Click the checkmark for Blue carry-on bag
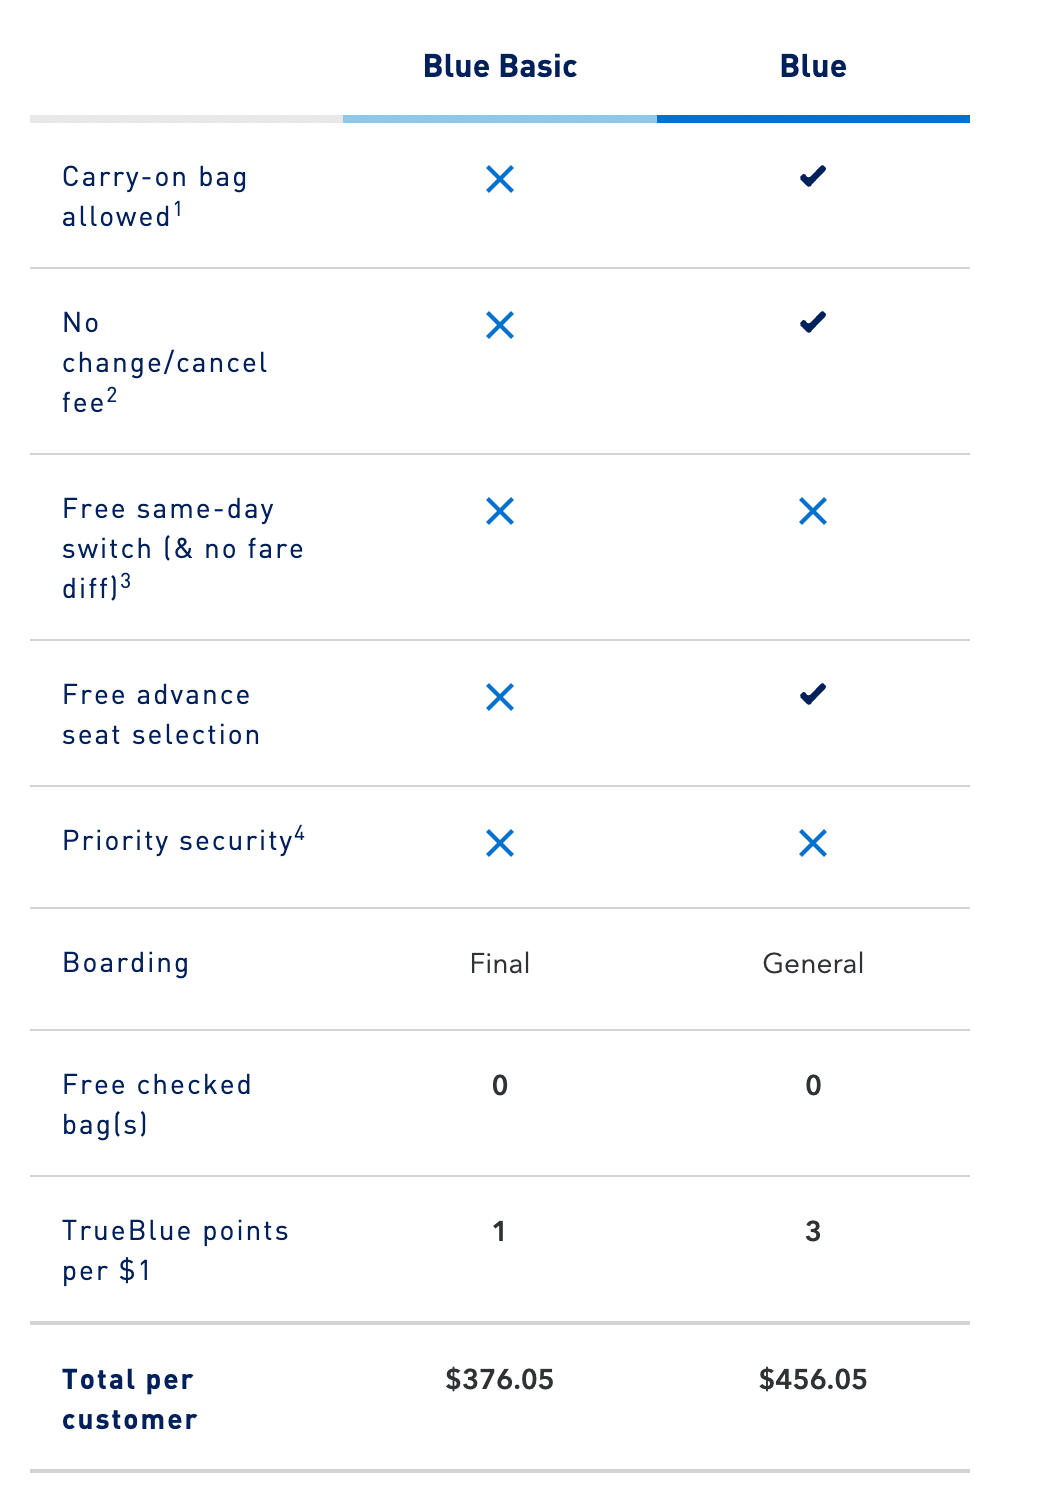This screenshot has width=1054, height=1496. [813, 177]
